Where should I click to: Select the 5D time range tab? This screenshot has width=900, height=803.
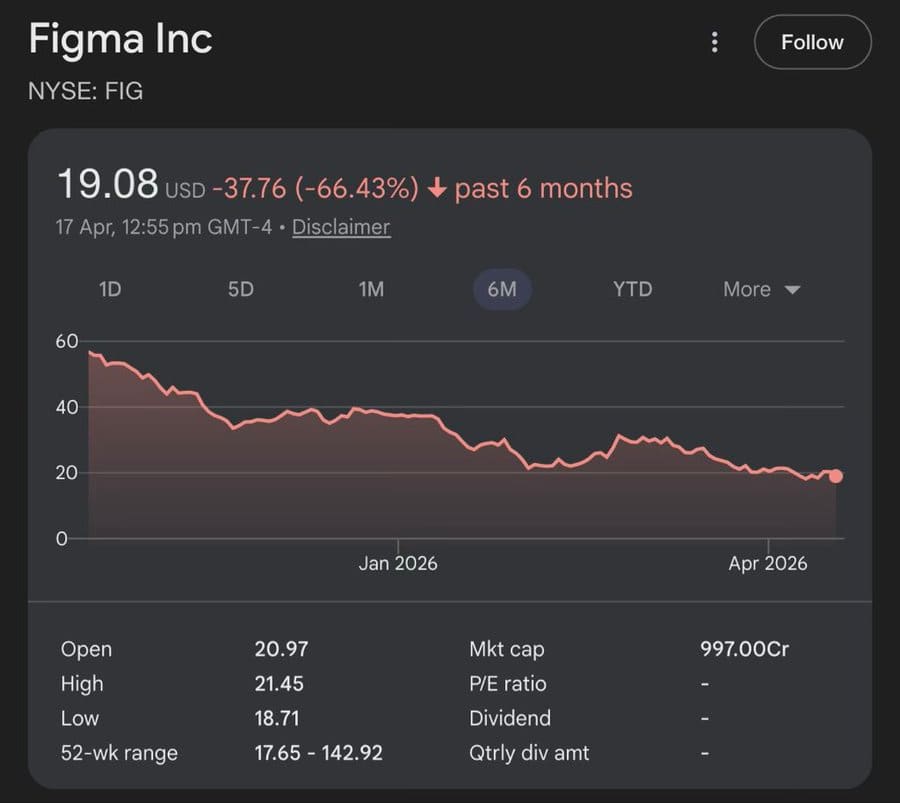point(240,289)
